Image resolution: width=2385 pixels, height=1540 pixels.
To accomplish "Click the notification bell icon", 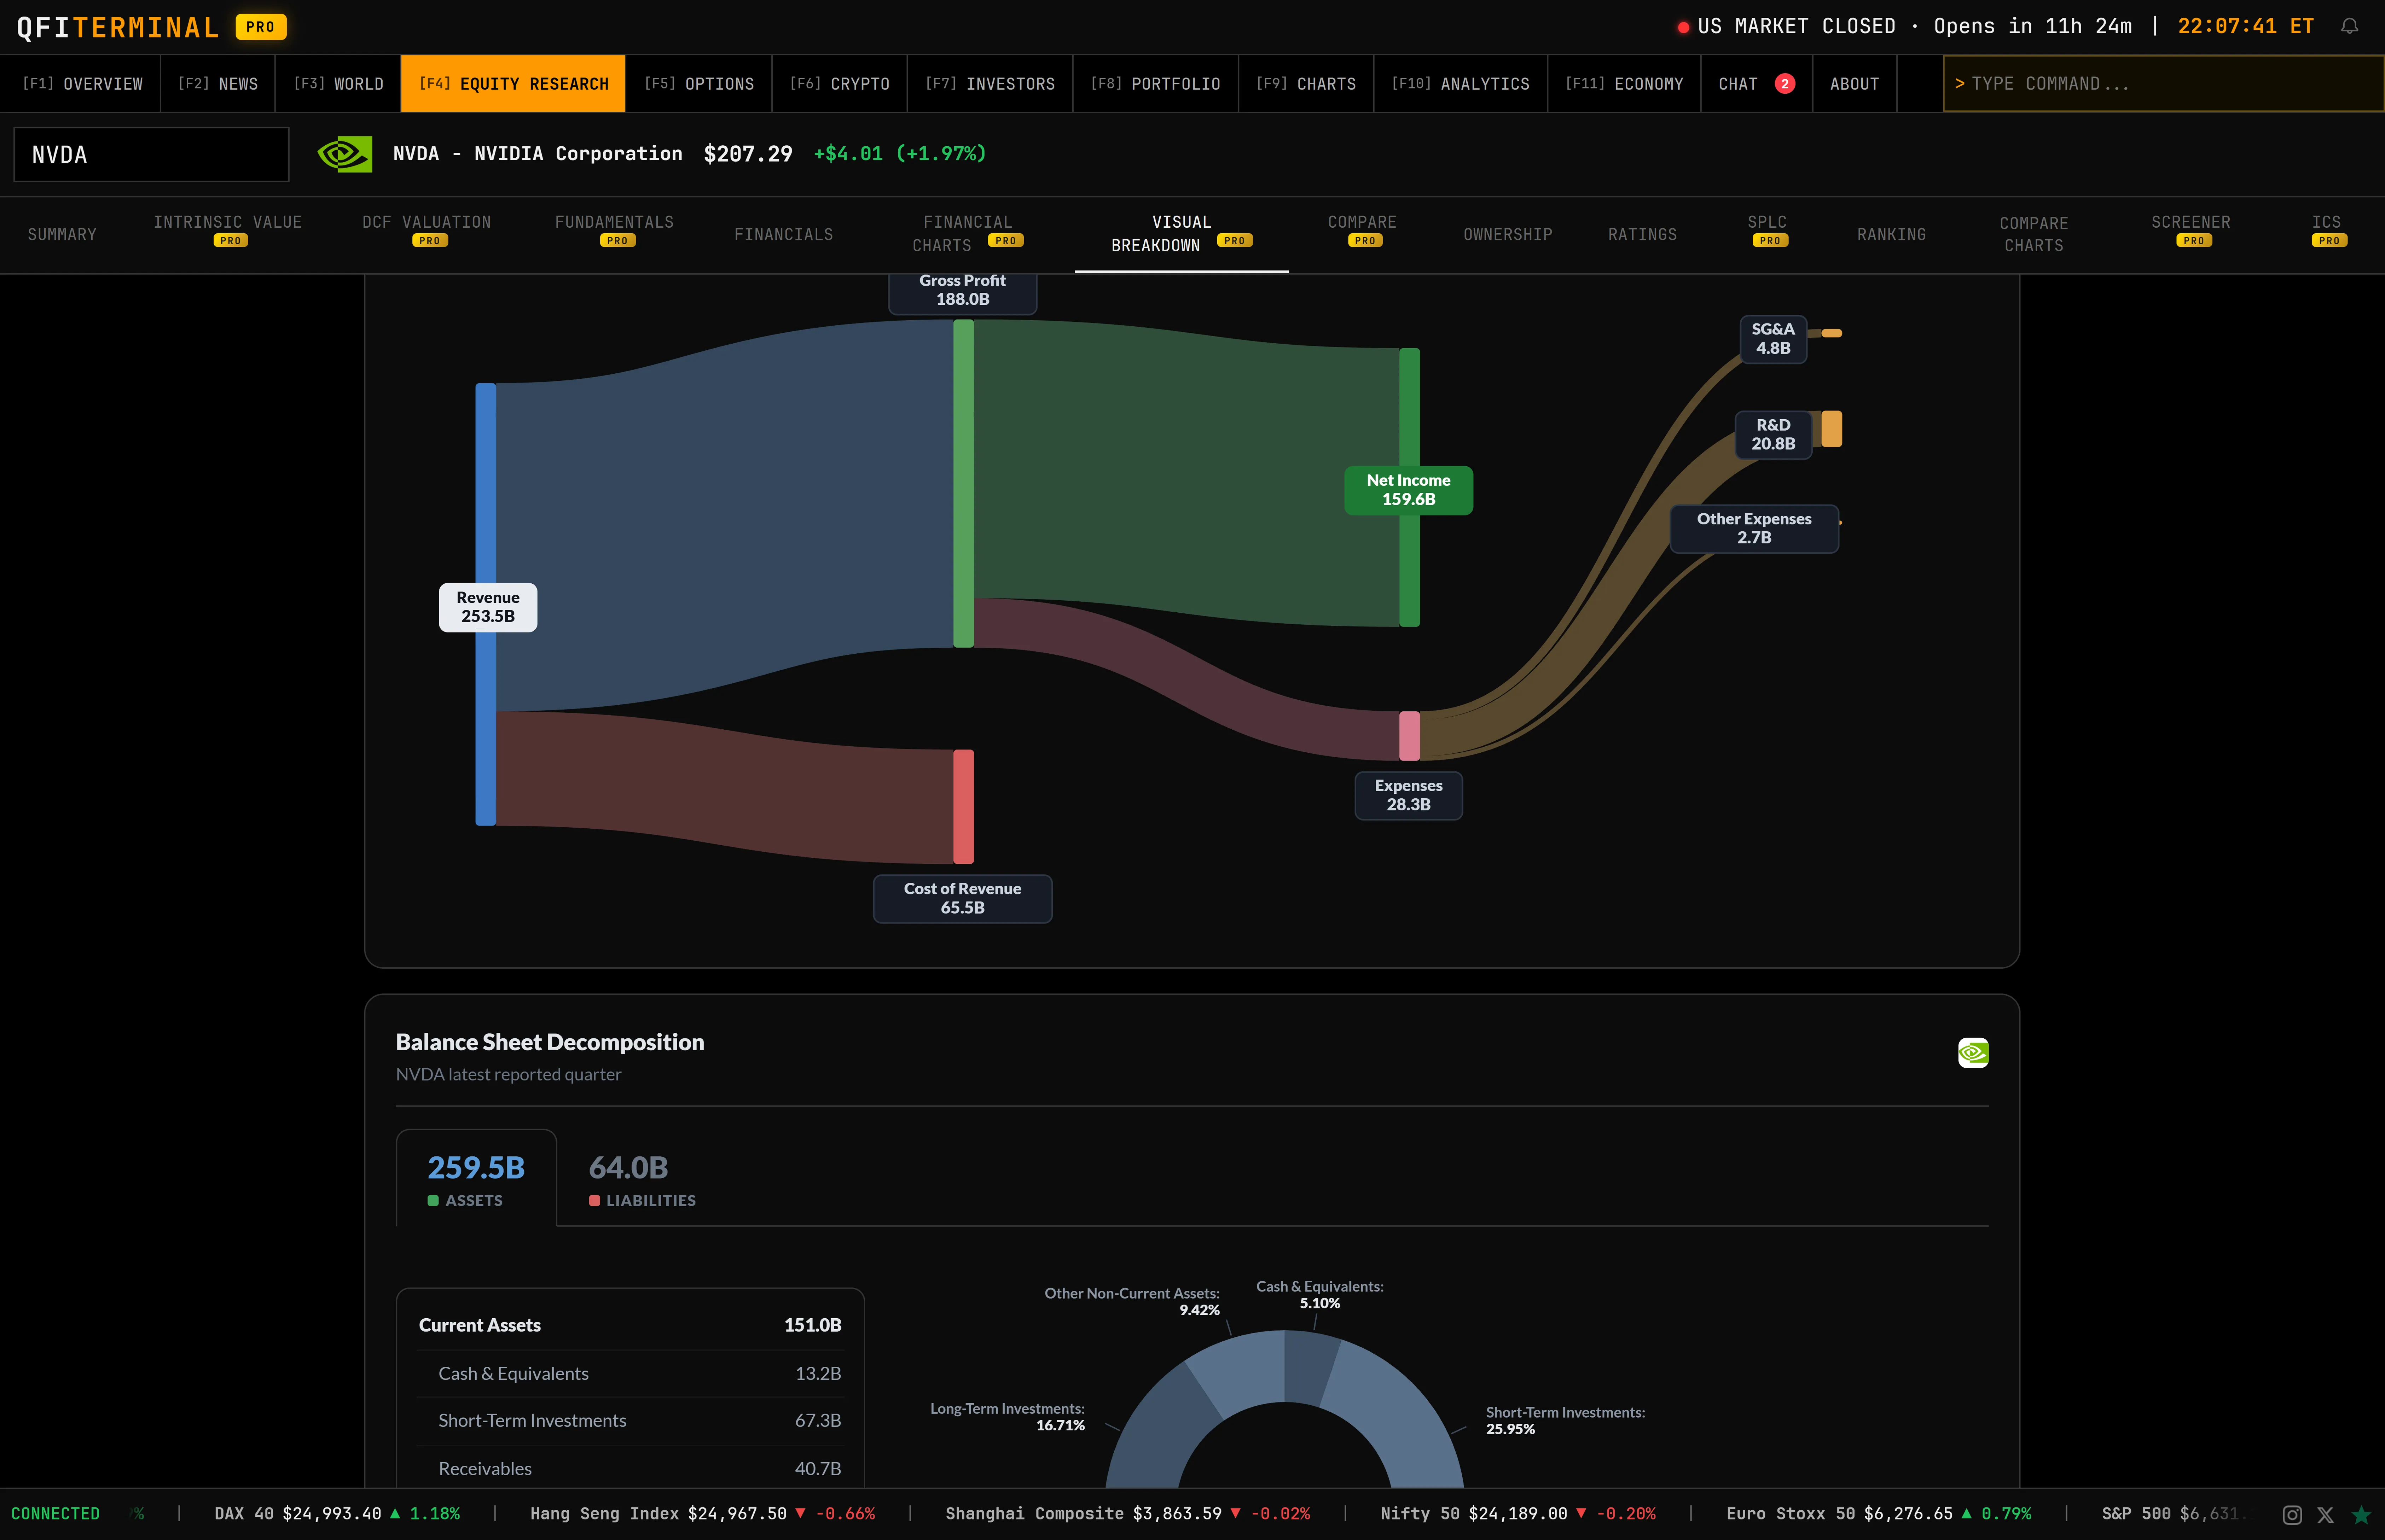I will coord(2349,27).
